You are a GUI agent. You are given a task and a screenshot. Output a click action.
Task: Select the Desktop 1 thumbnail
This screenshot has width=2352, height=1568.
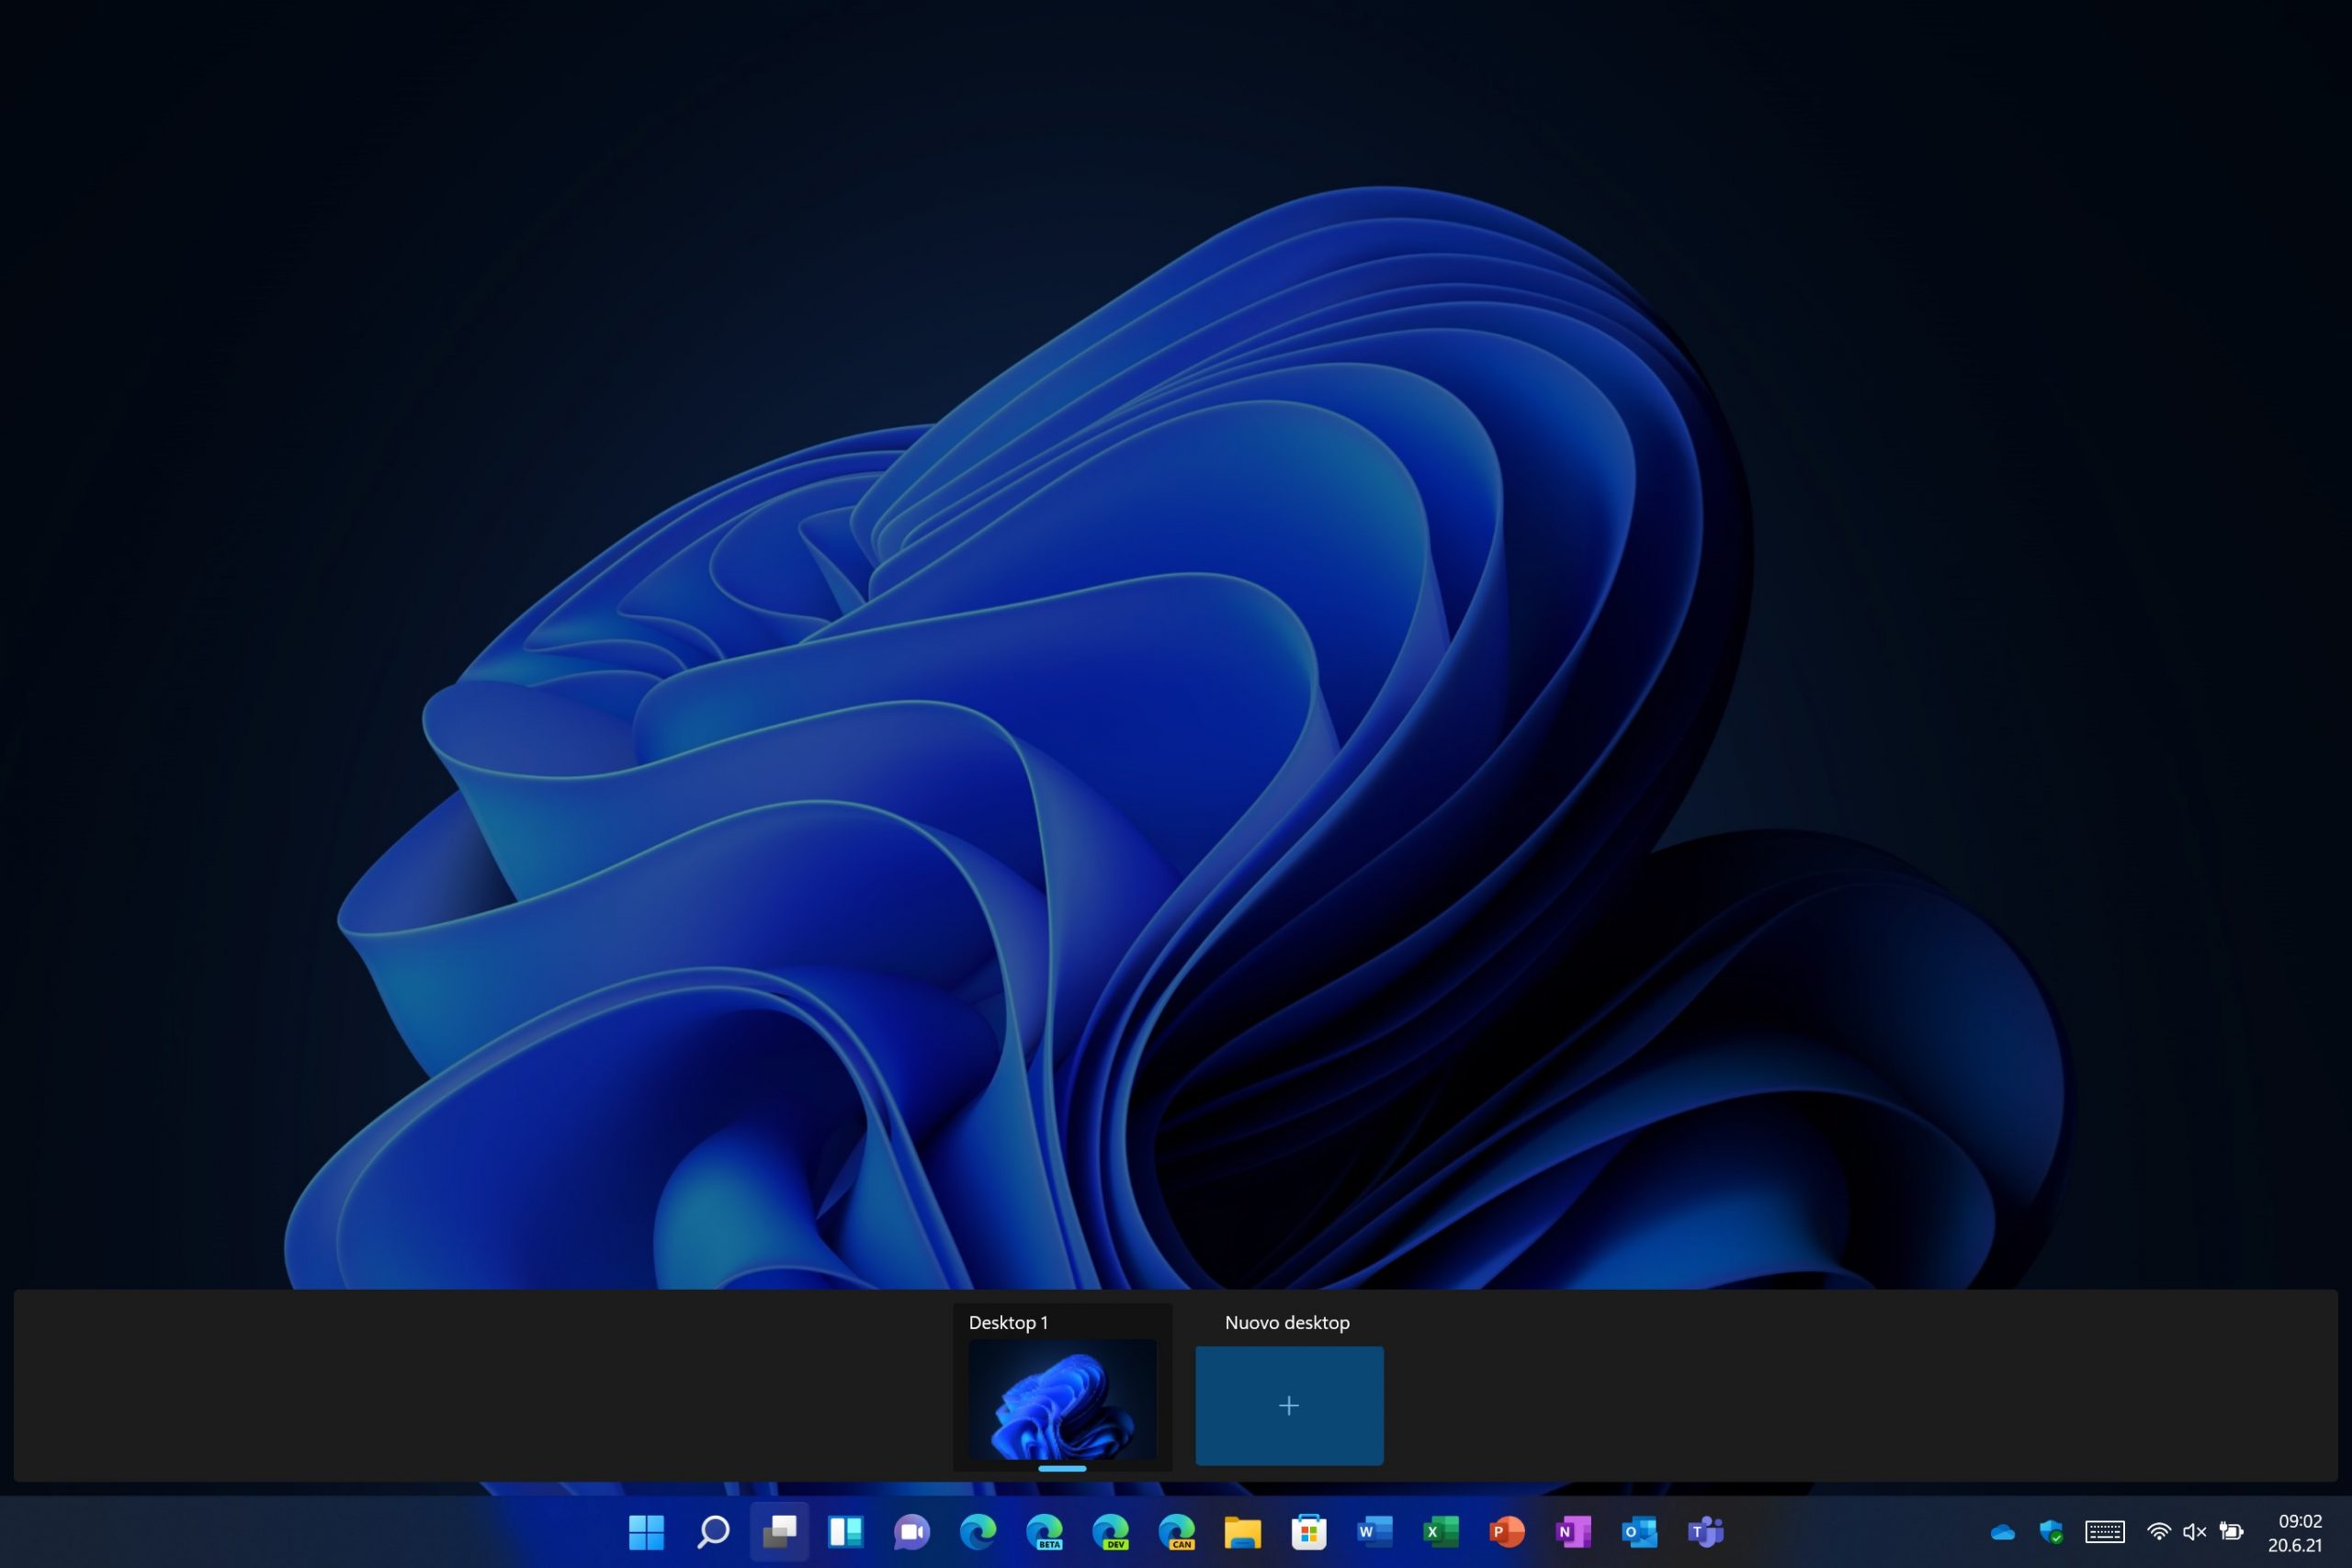tap(1062, 1399)
